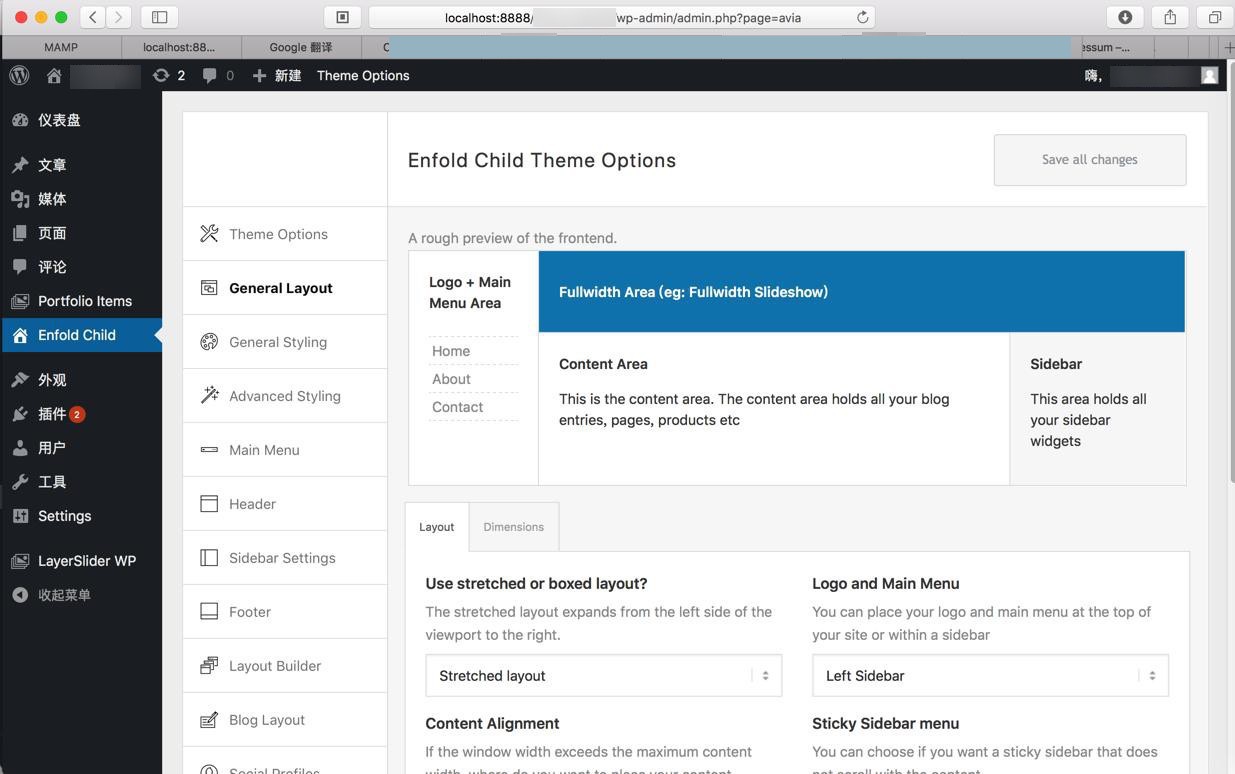Click Save all changes button
This screenshot has height=774, width=1235.
[1089, 160]
